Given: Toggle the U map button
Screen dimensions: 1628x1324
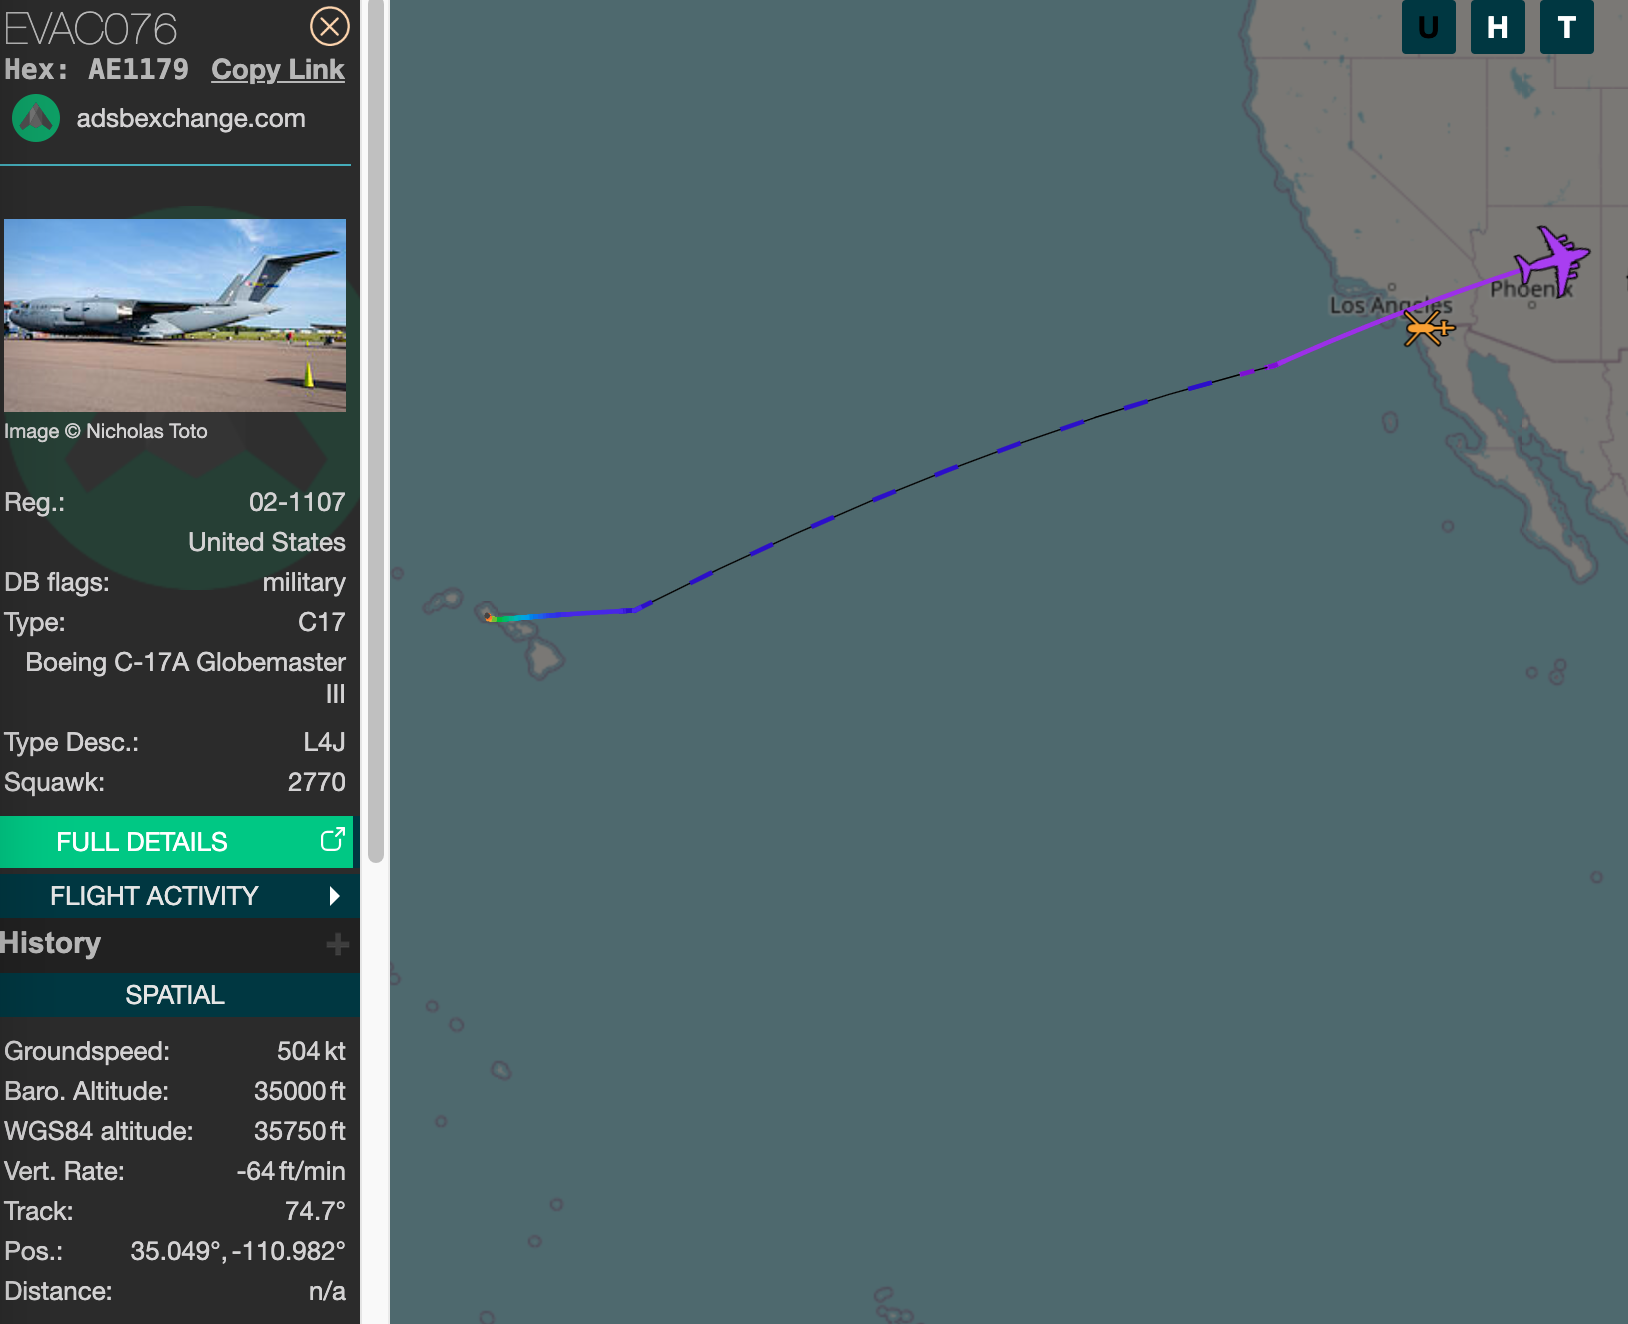Looking at the screenshot, I should click(1428, 27).
